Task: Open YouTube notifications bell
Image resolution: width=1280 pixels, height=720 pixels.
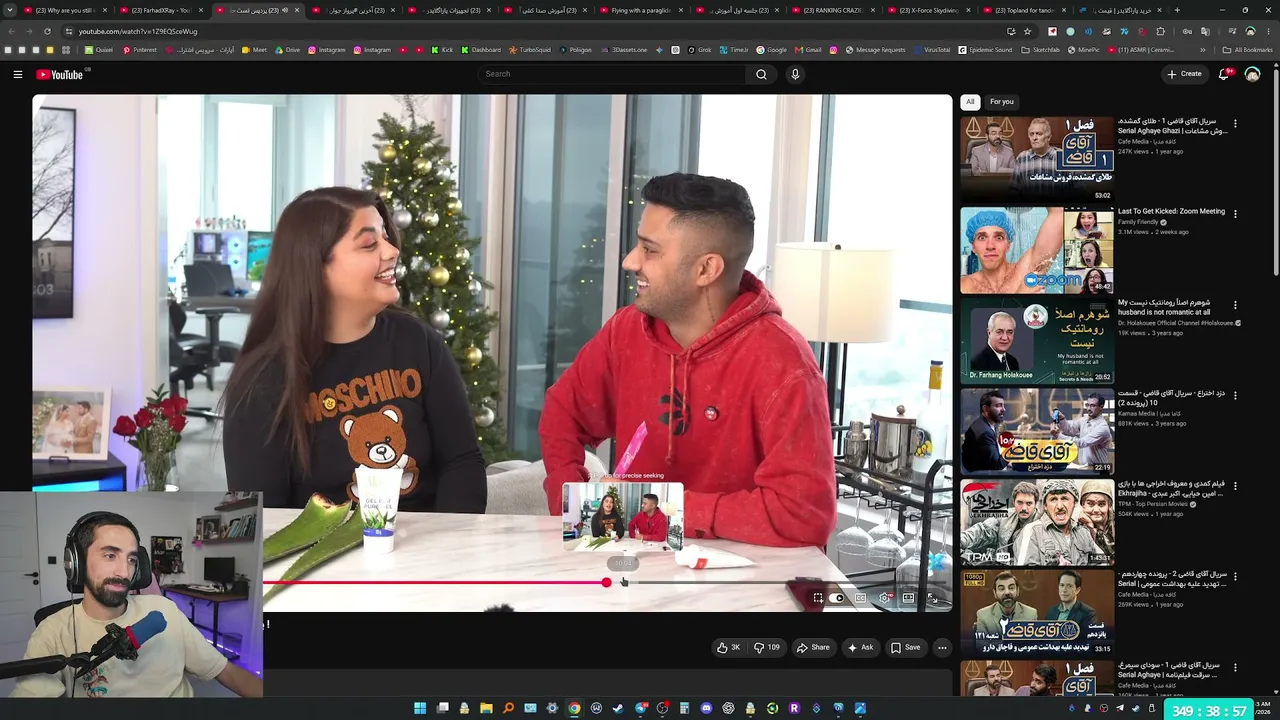Action: click(1223, 74)
